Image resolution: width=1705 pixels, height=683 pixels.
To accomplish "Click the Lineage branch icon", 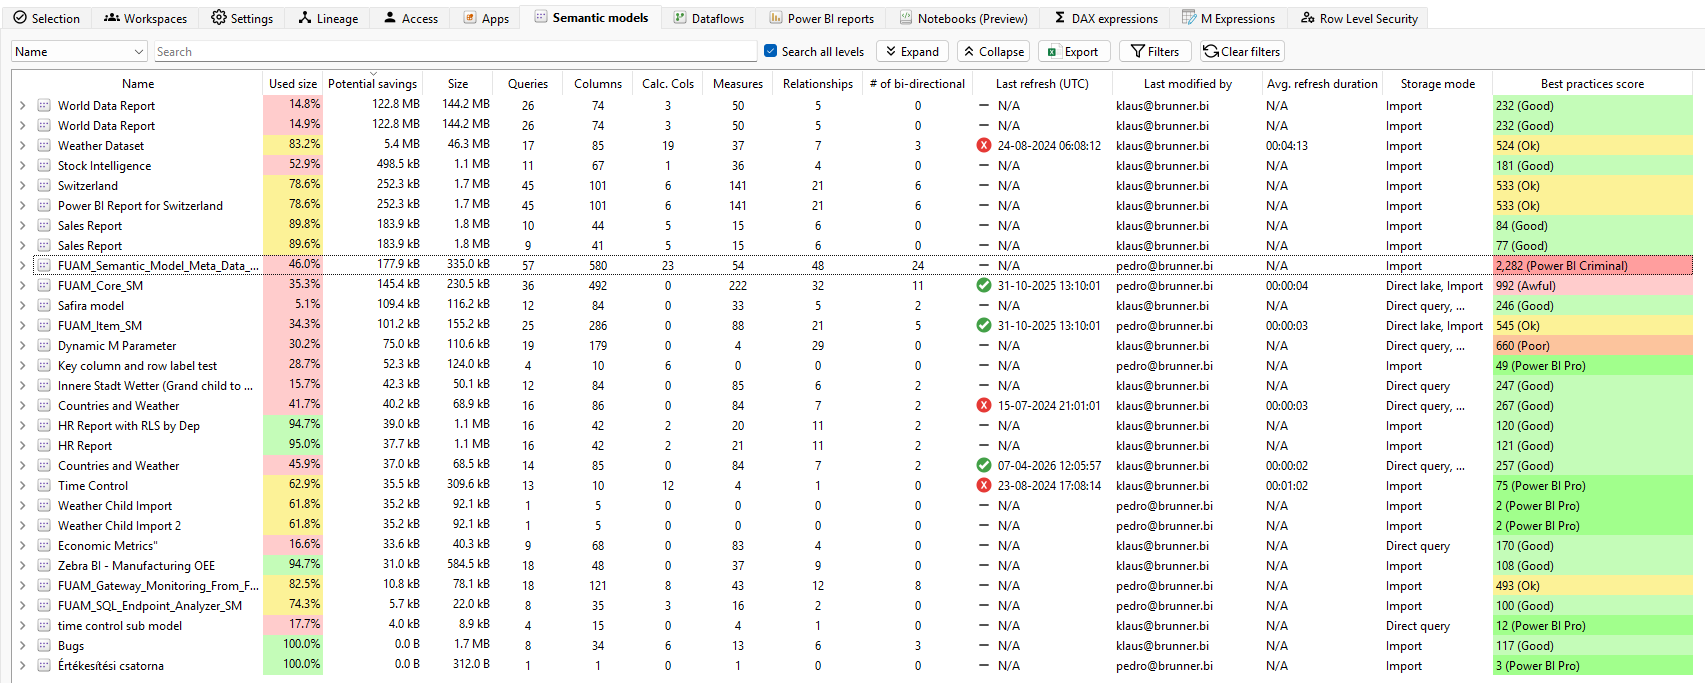I will coord(305,18).
